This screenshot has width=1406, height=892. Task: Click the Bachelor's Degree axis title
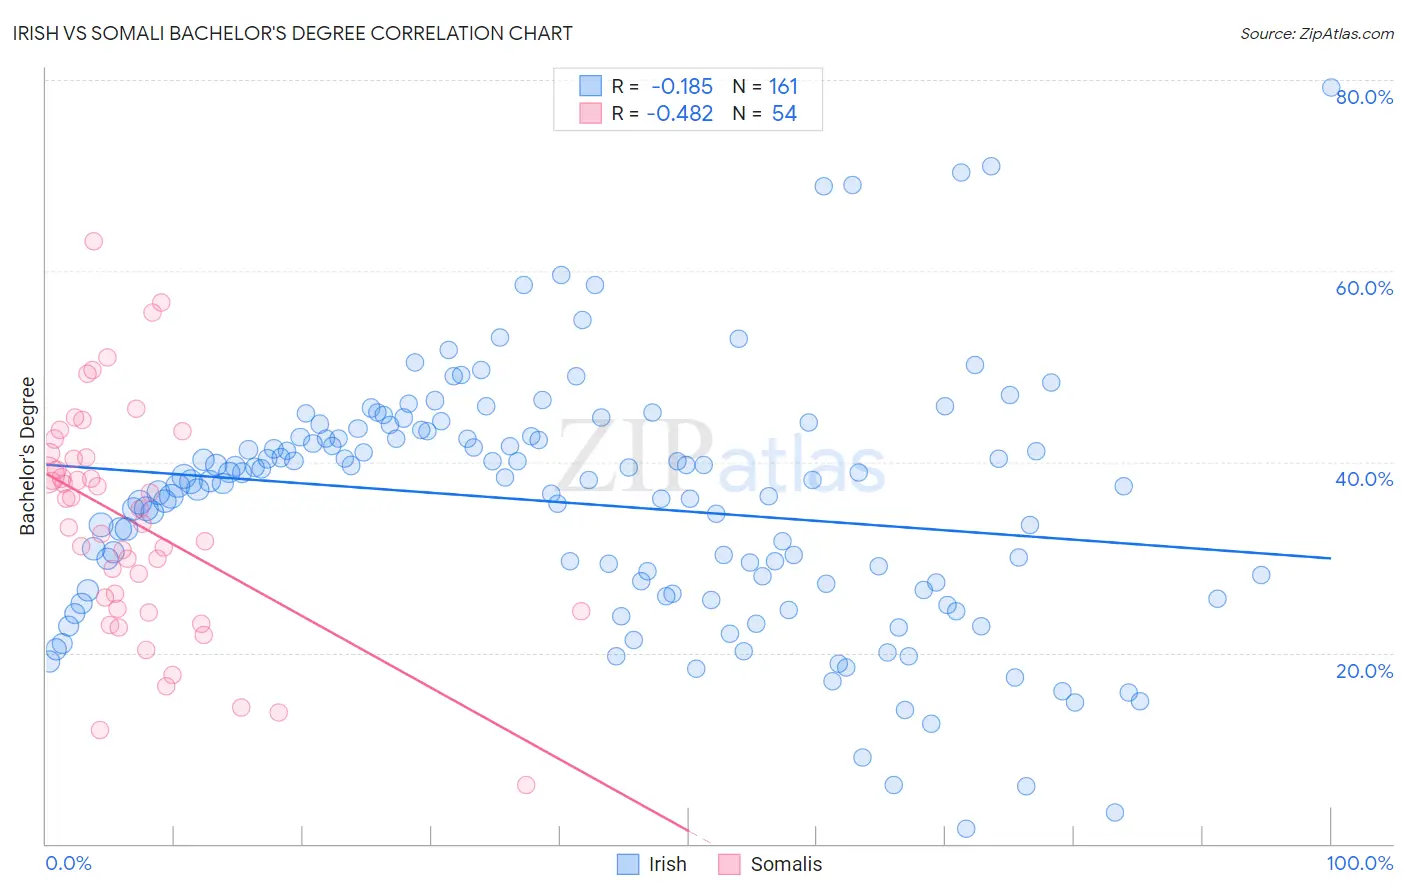coord(27,456)
